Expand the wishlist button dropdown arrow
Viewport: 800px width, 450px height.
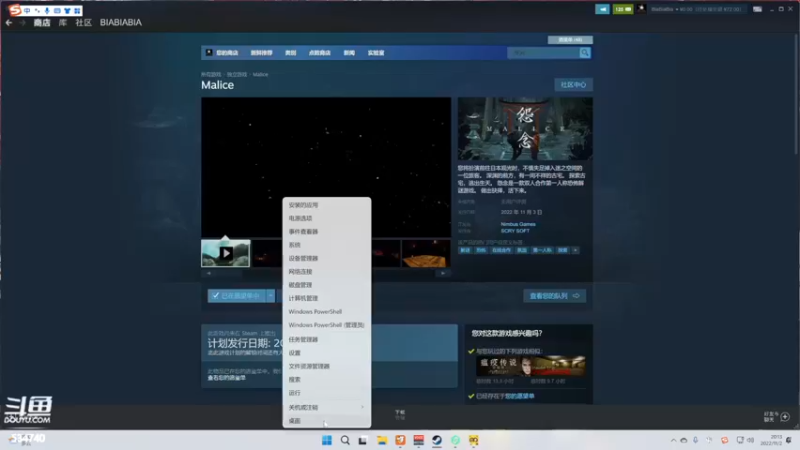tap(270, 296)
